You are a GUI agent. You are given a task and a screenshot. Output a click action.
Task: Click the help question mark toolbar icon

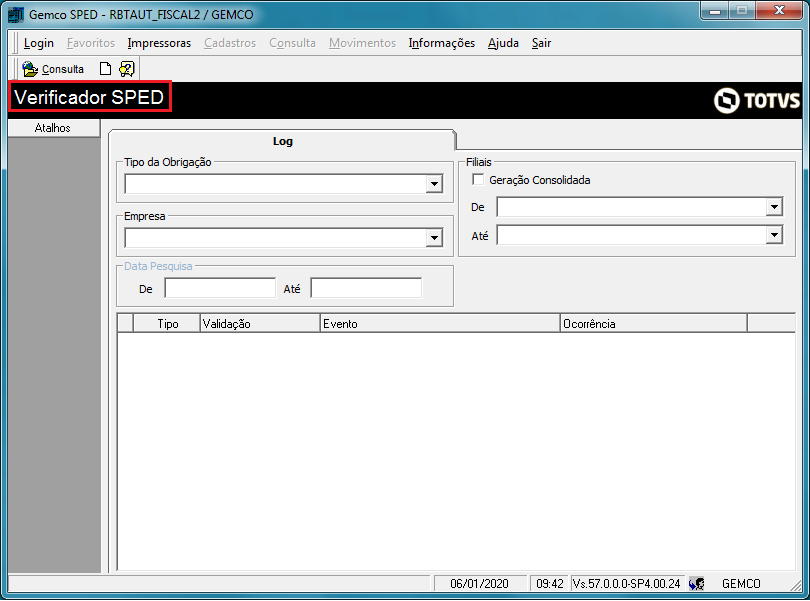127,69
